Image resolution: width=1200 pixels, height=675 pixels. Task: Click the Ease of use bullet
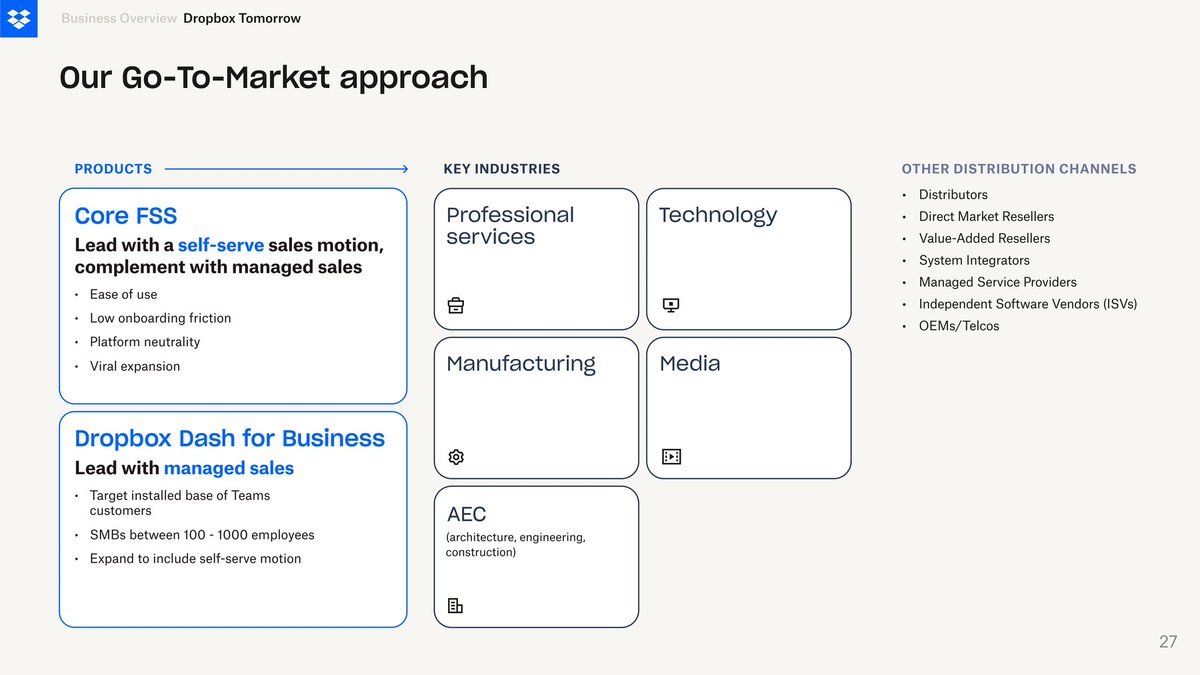tap(123, 294)
